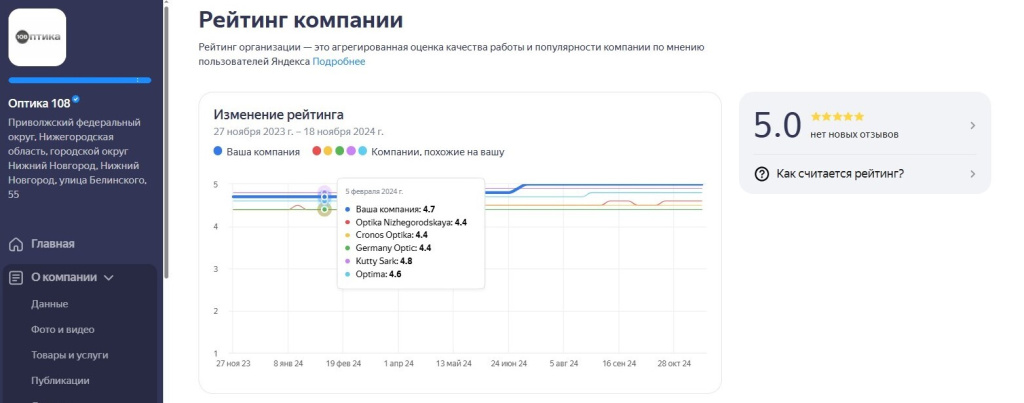Click the 5.0 rating value

point(777,125)
